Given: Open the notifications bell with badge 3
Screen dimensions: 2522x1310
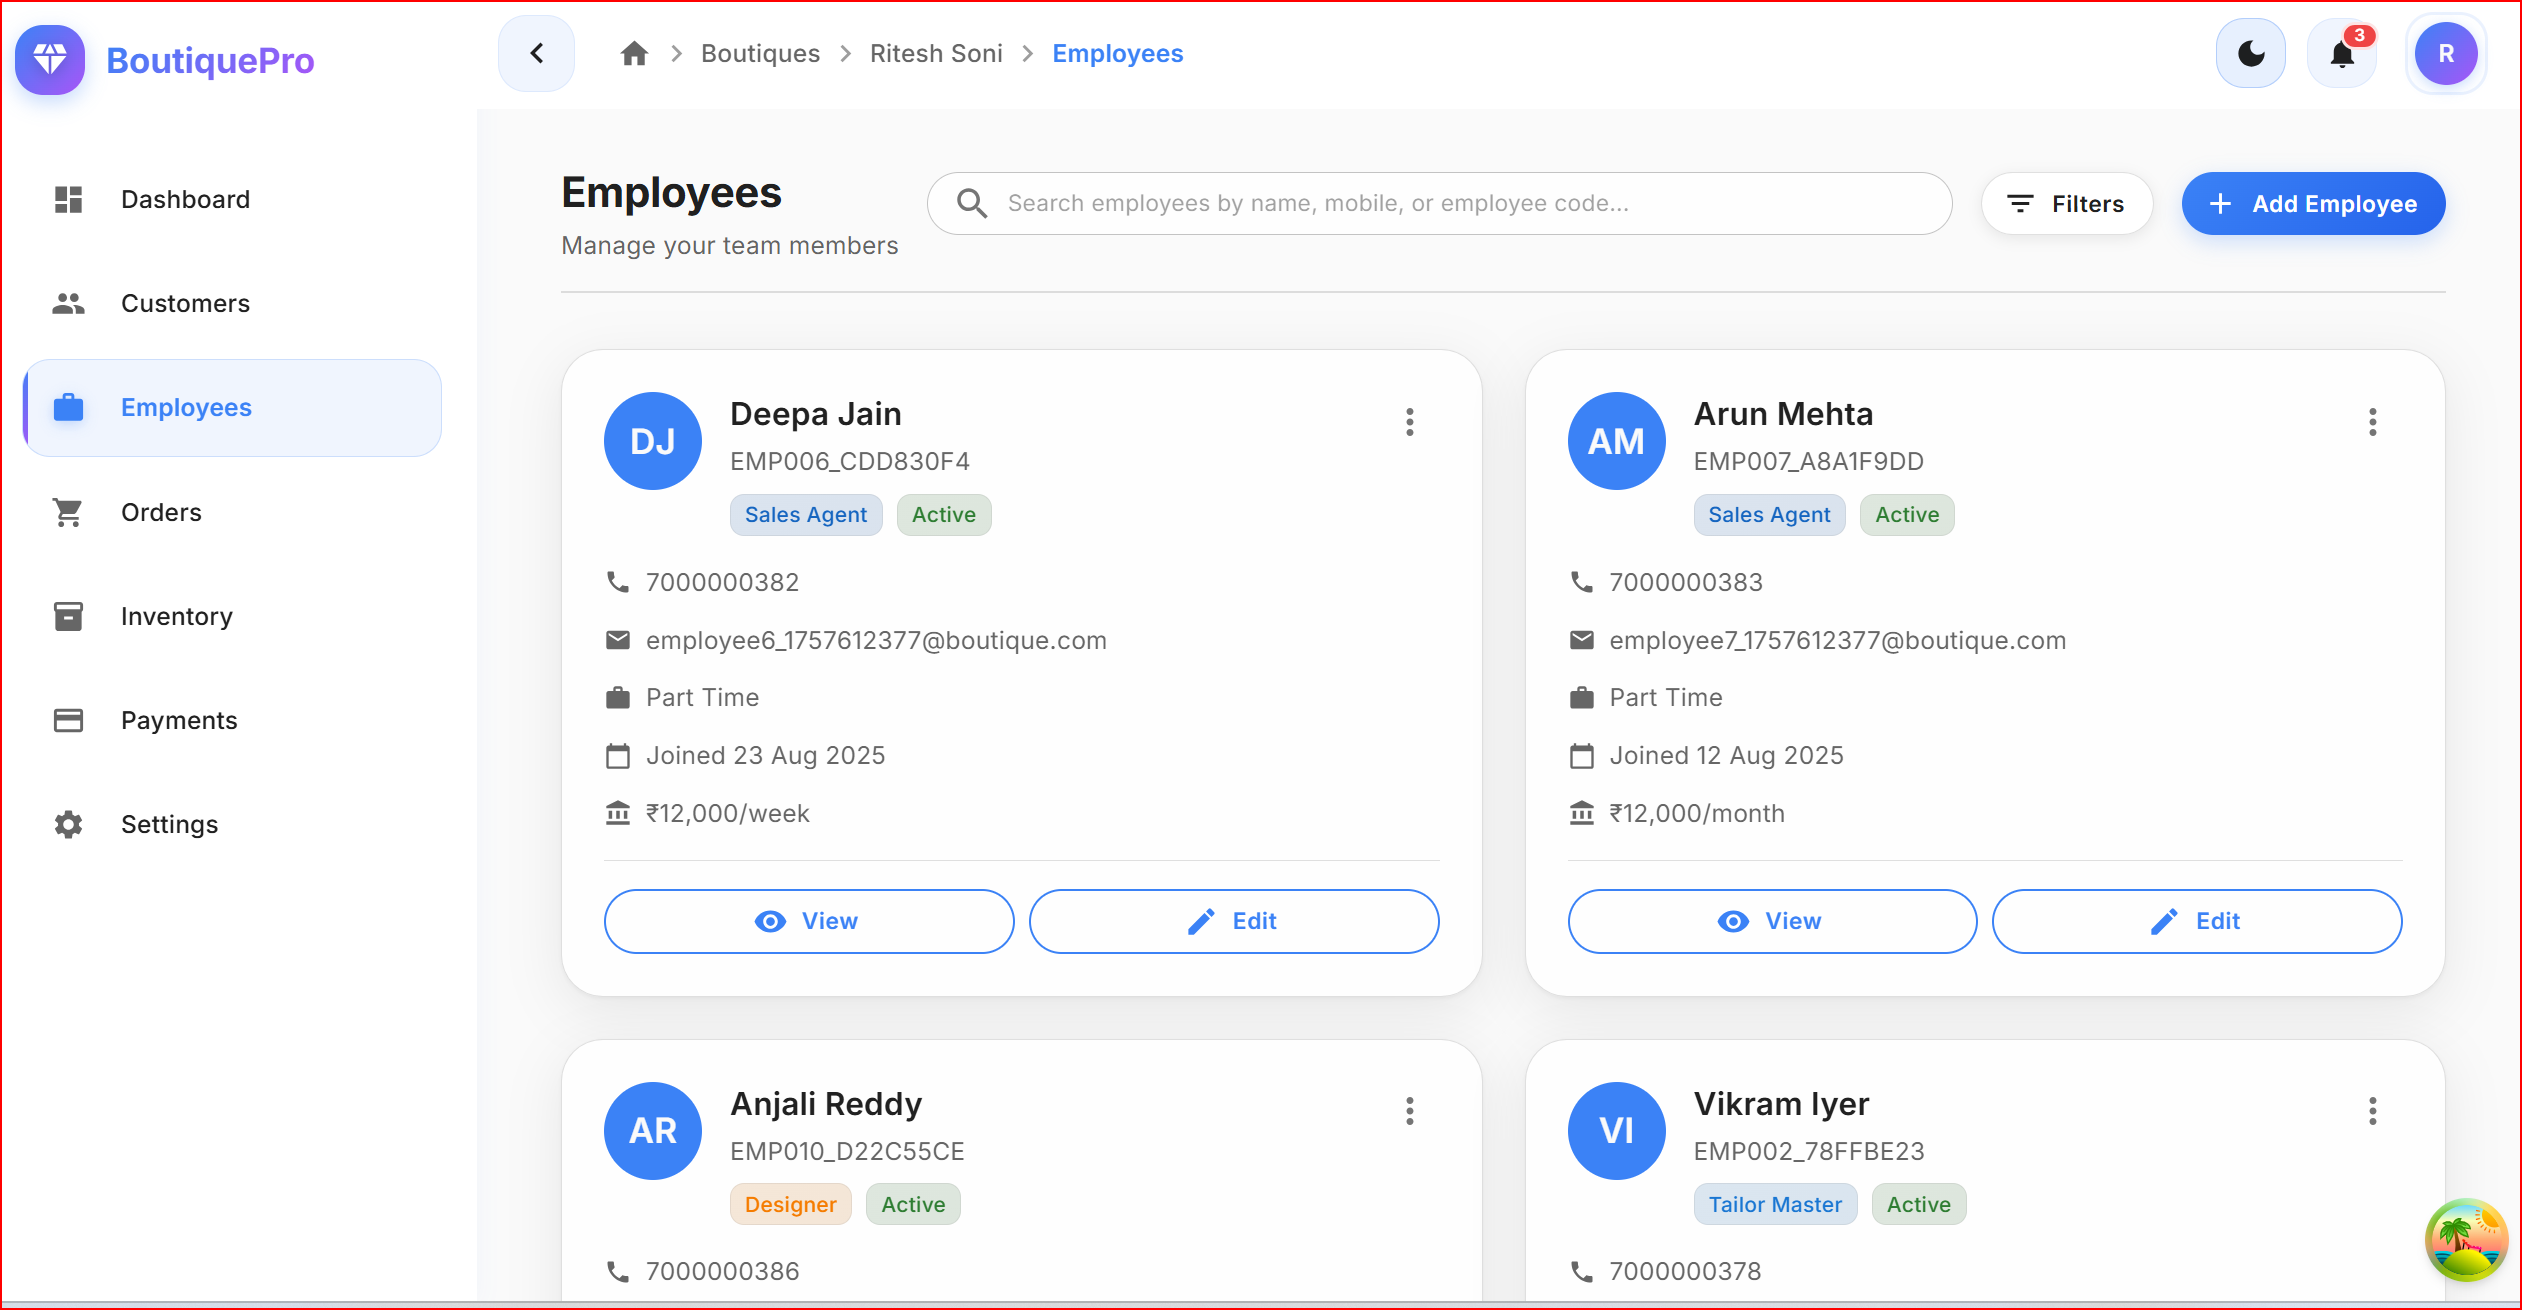Looking at the screenshot, I should 2342,53.
